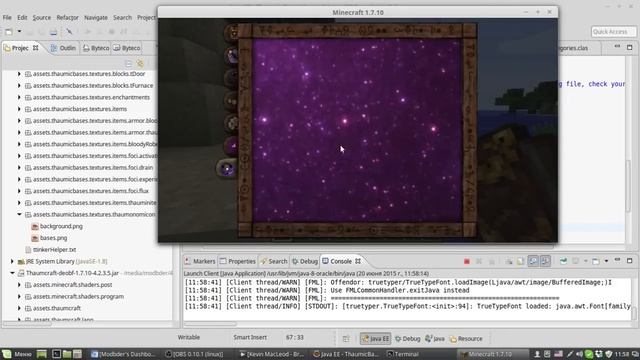Screen dimensions: 640x360
Task: Open the Source menu
Action: [x=42, y=18]
